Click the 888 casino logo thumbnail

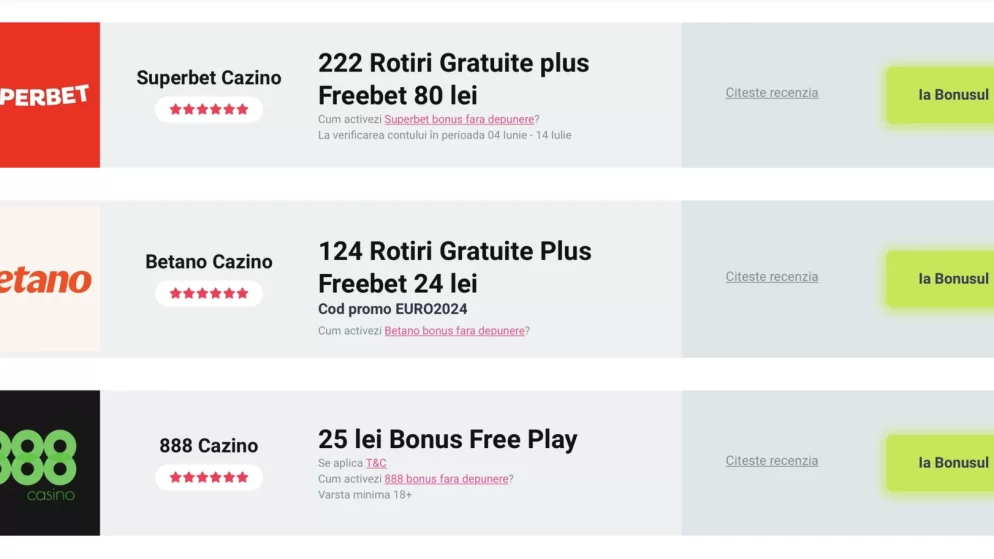pos(49,463)
